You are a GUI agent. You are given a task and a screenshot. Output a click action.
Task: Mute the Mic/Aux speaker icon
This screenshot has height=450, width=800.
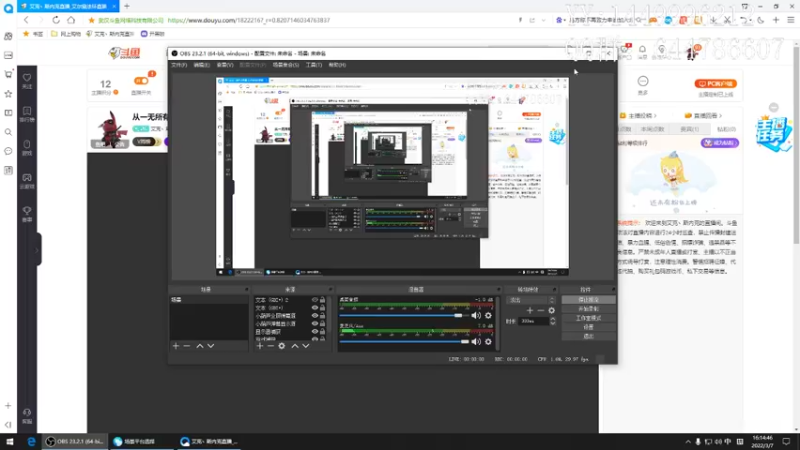click(476, 341)
